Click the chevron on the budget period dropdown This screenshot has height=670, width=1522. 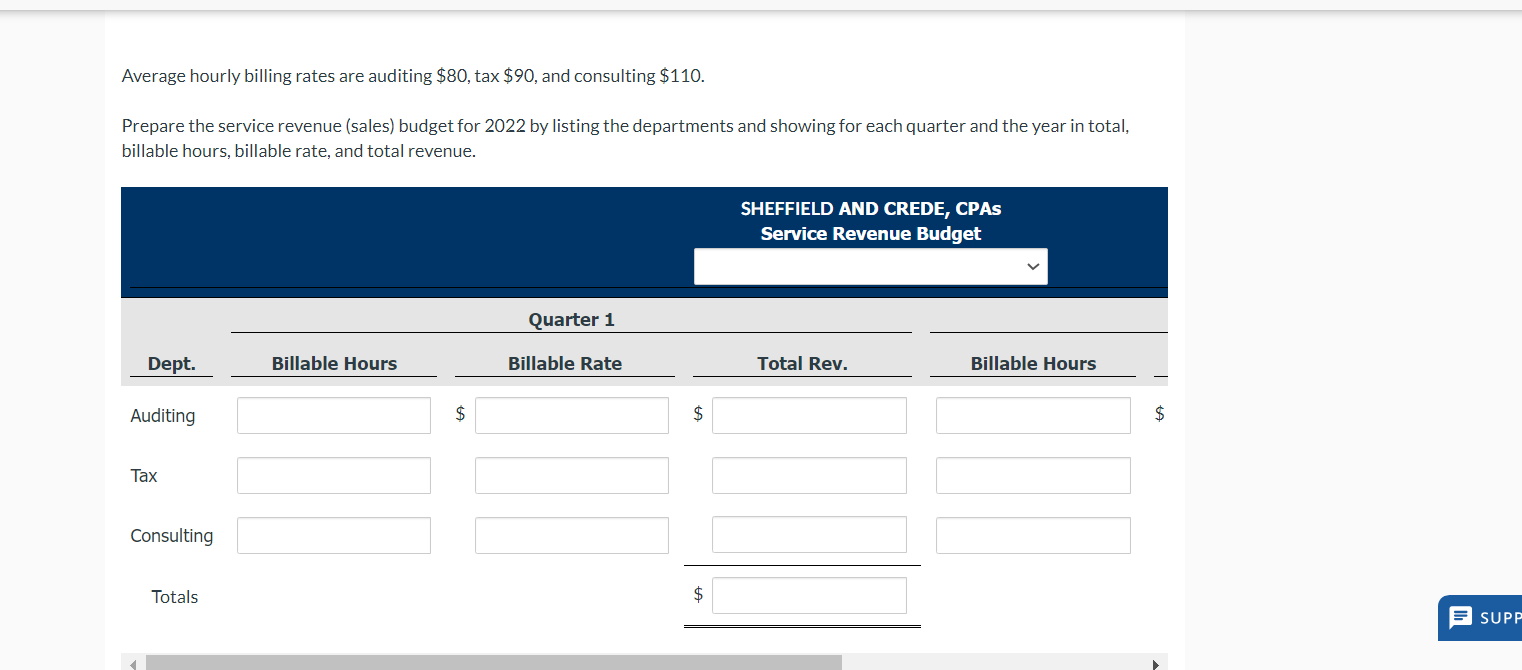1031,266
